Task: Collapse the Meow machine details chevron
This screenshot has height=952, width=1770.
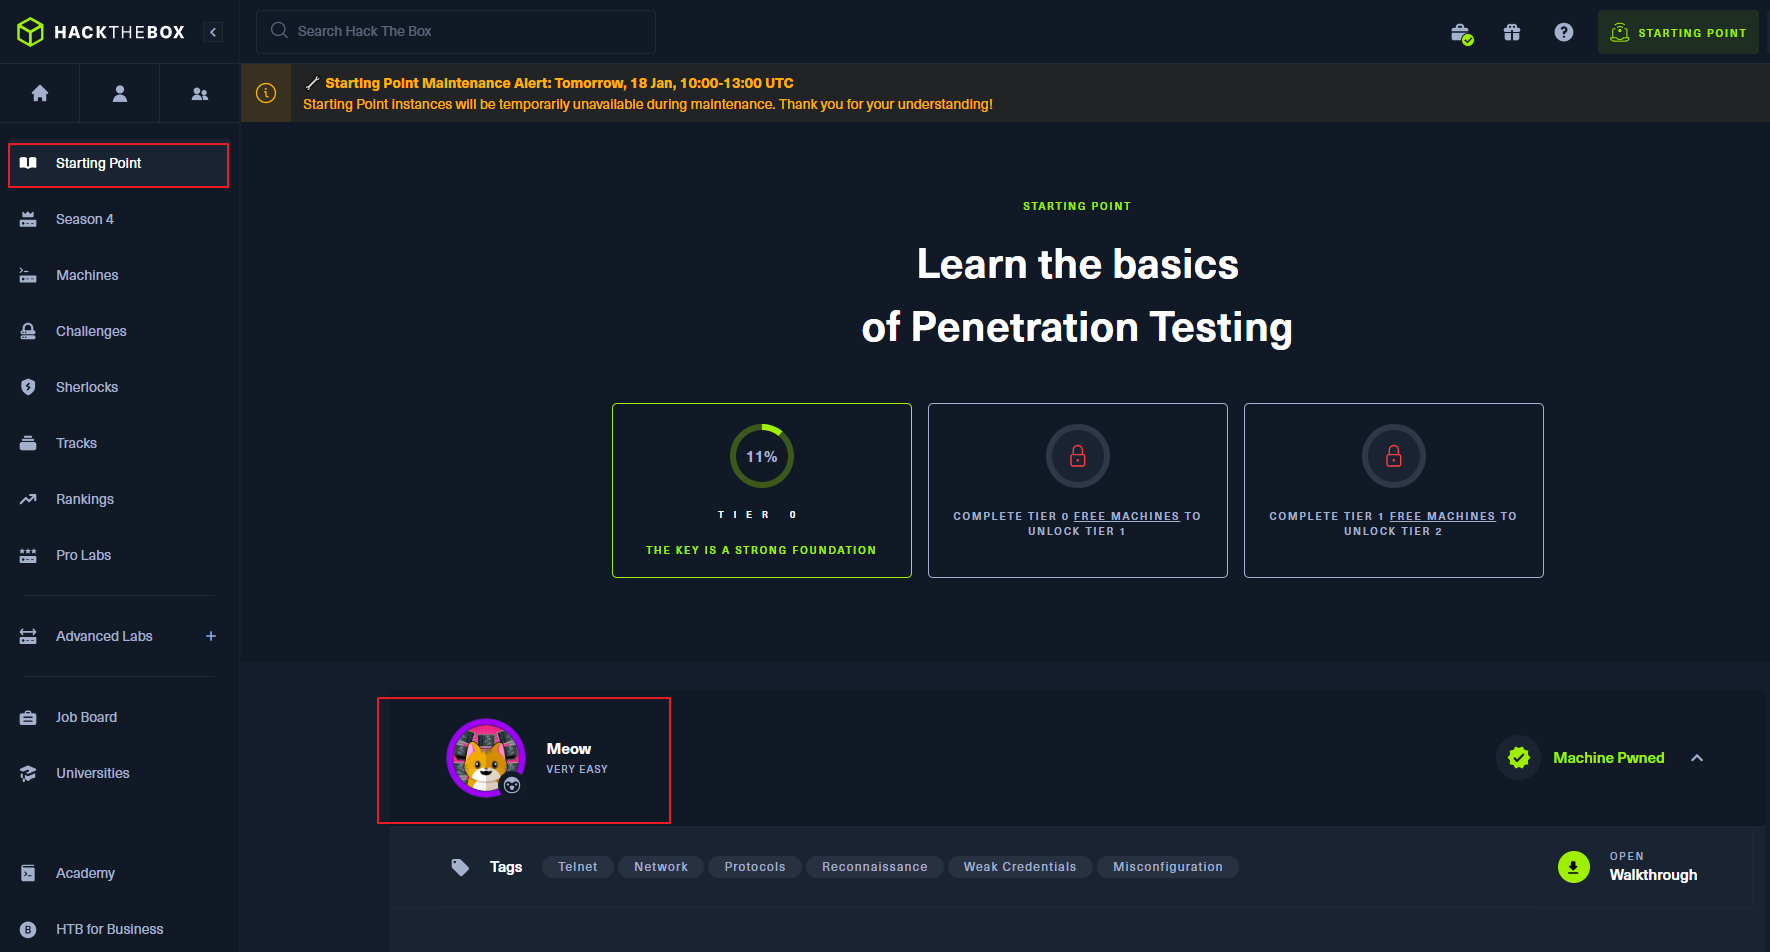Action: 1697,758
